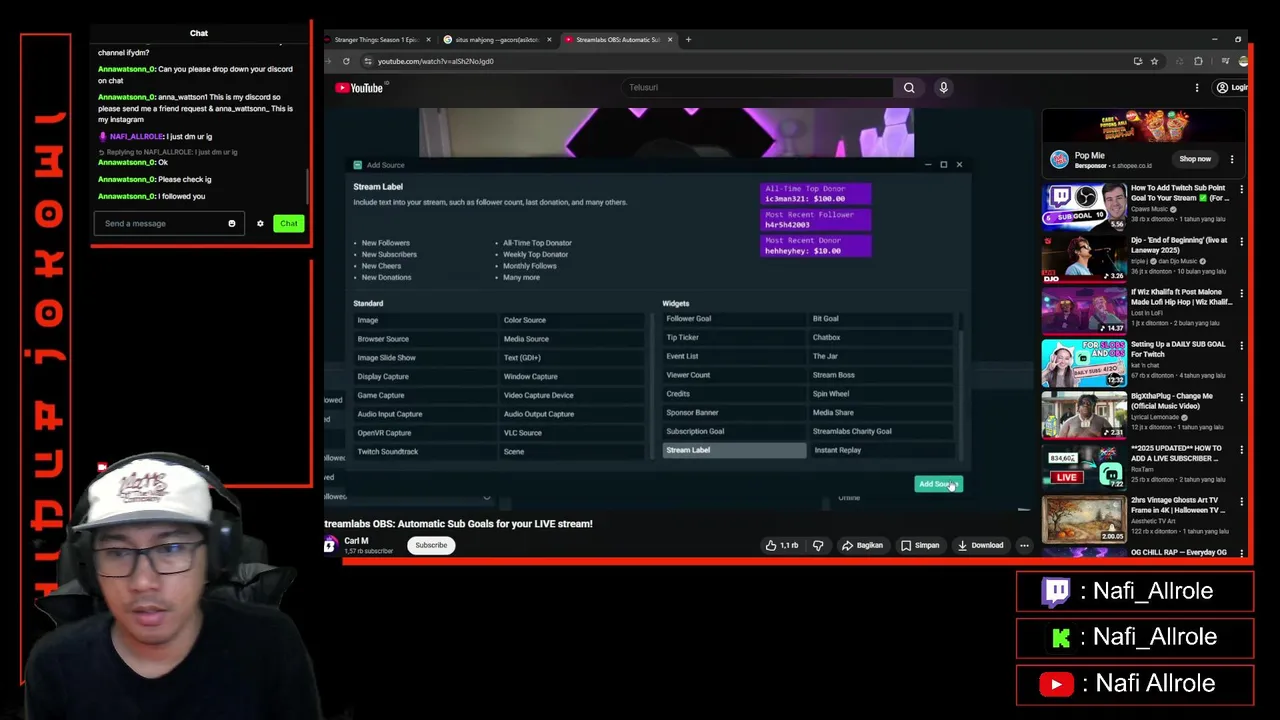
Task: Bookmark this page with the star icon
Action: coord(1154,61)
